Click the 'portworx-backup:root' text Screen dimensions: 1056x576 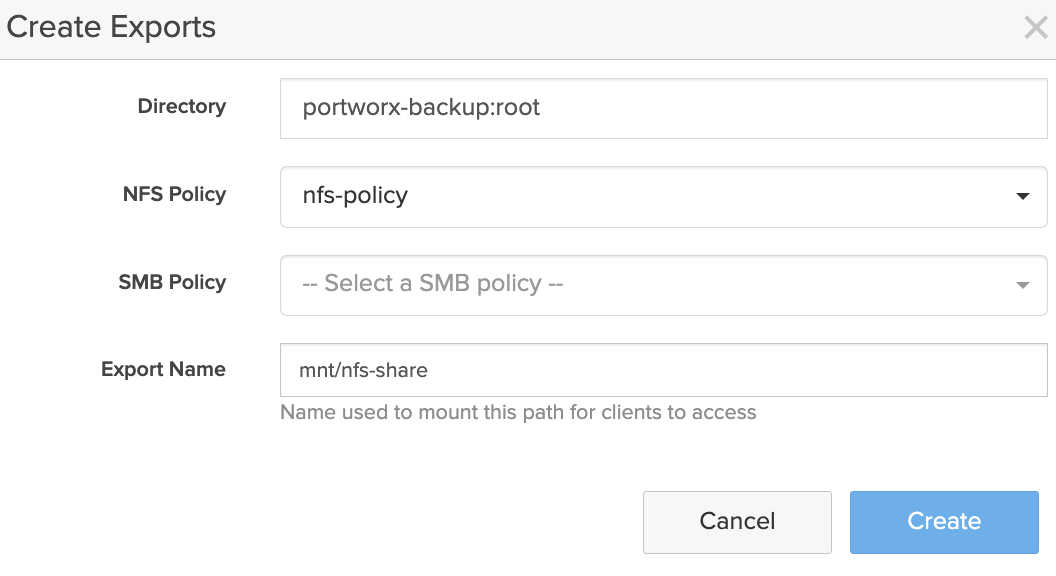[421, 108]
